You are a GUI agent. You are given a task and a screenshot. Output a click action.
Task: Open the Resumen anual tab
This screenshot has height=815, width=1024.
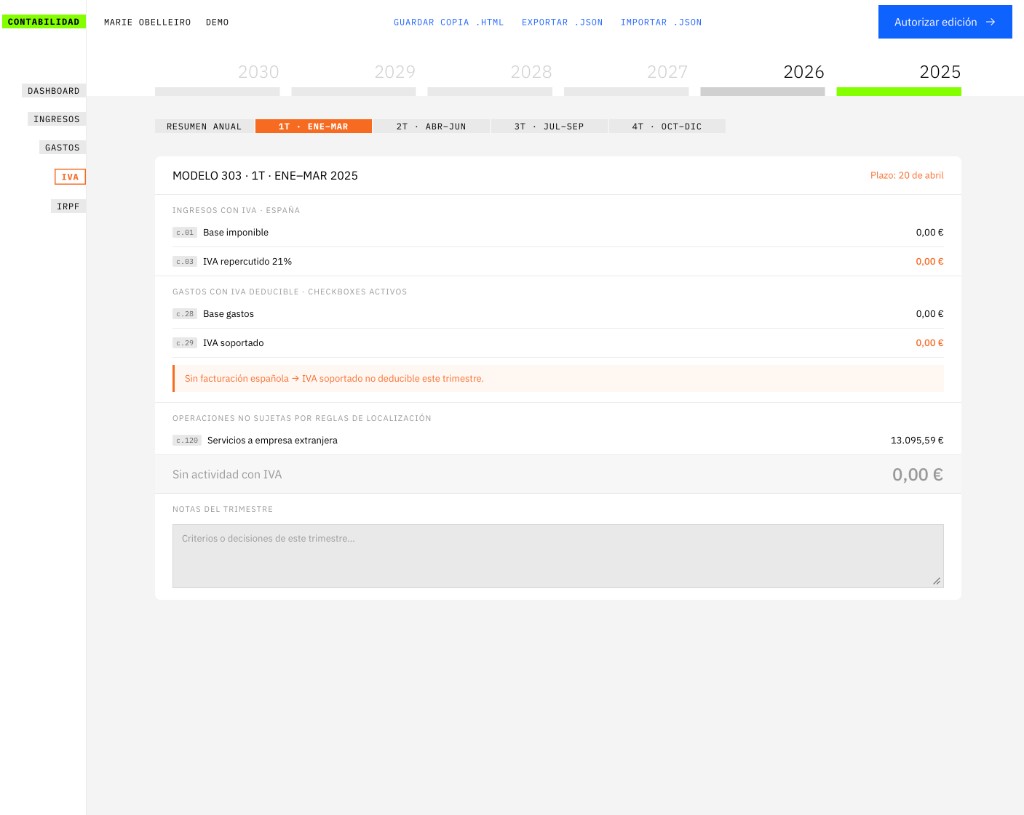tap(204, 126)
